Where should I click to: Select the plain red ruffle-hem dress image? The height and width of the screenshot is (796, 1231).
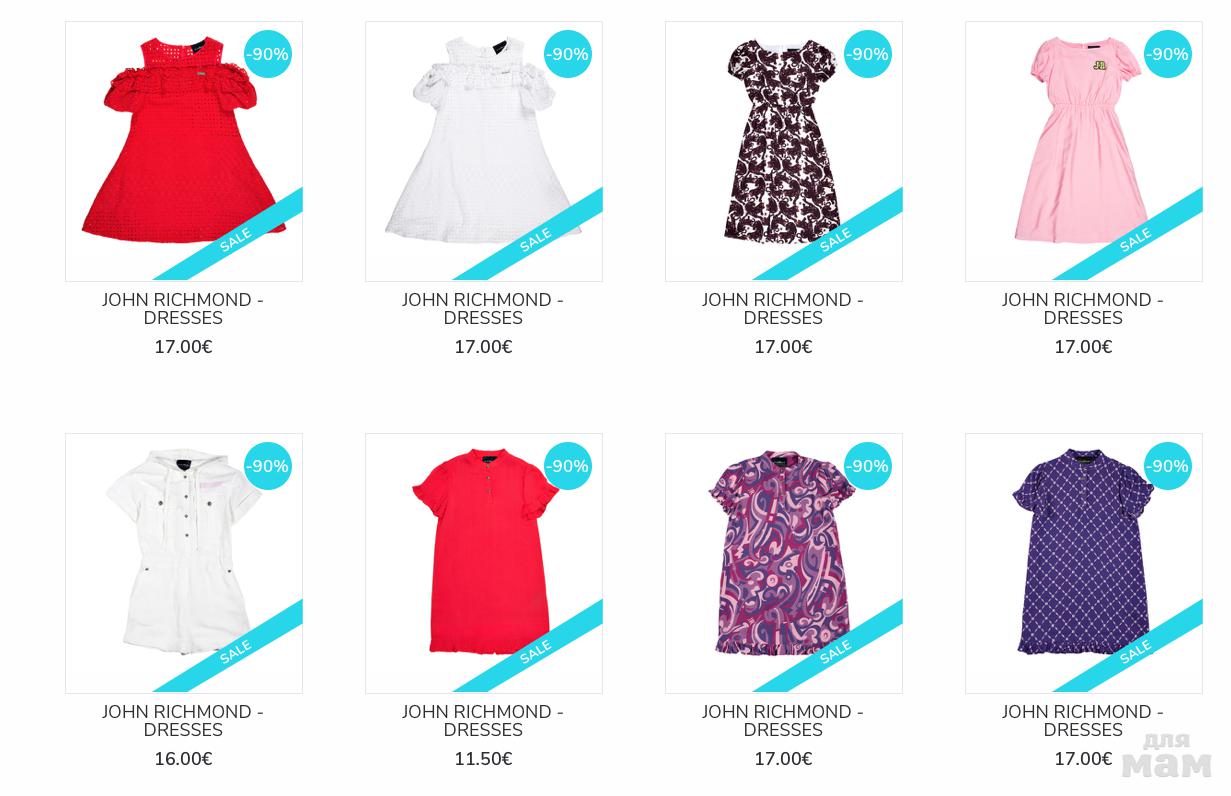[484, 563]
